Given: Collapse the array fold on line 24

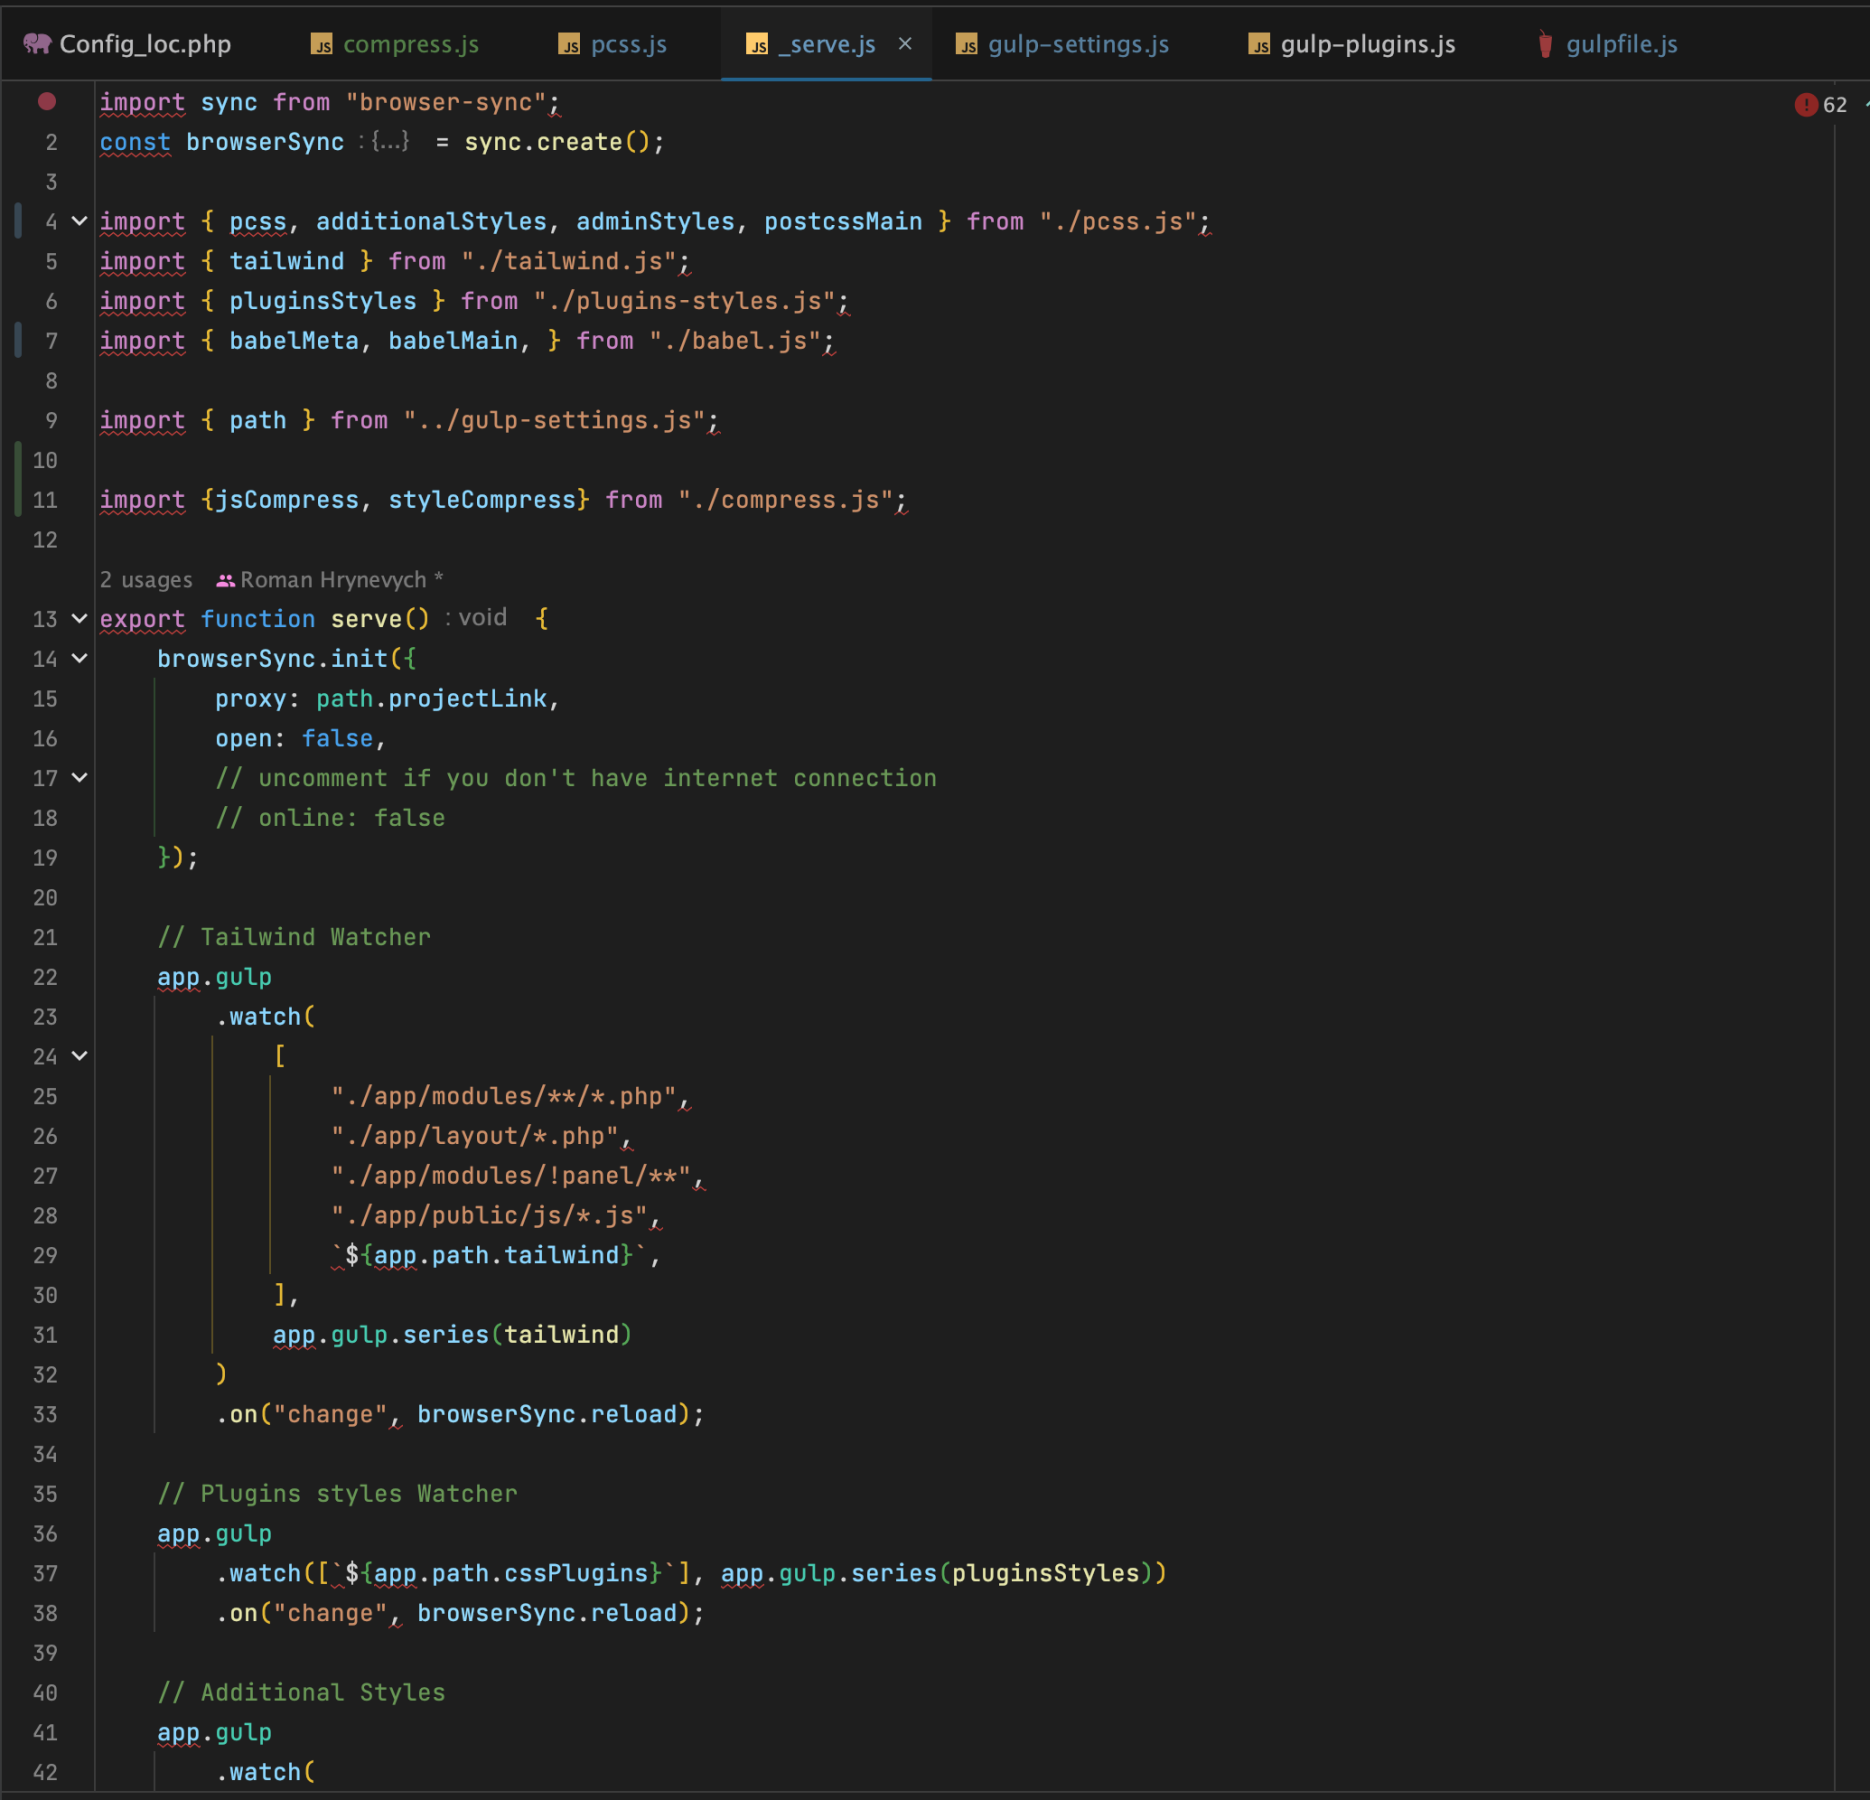Looking at the screenshot, I should click(80, 1056).
